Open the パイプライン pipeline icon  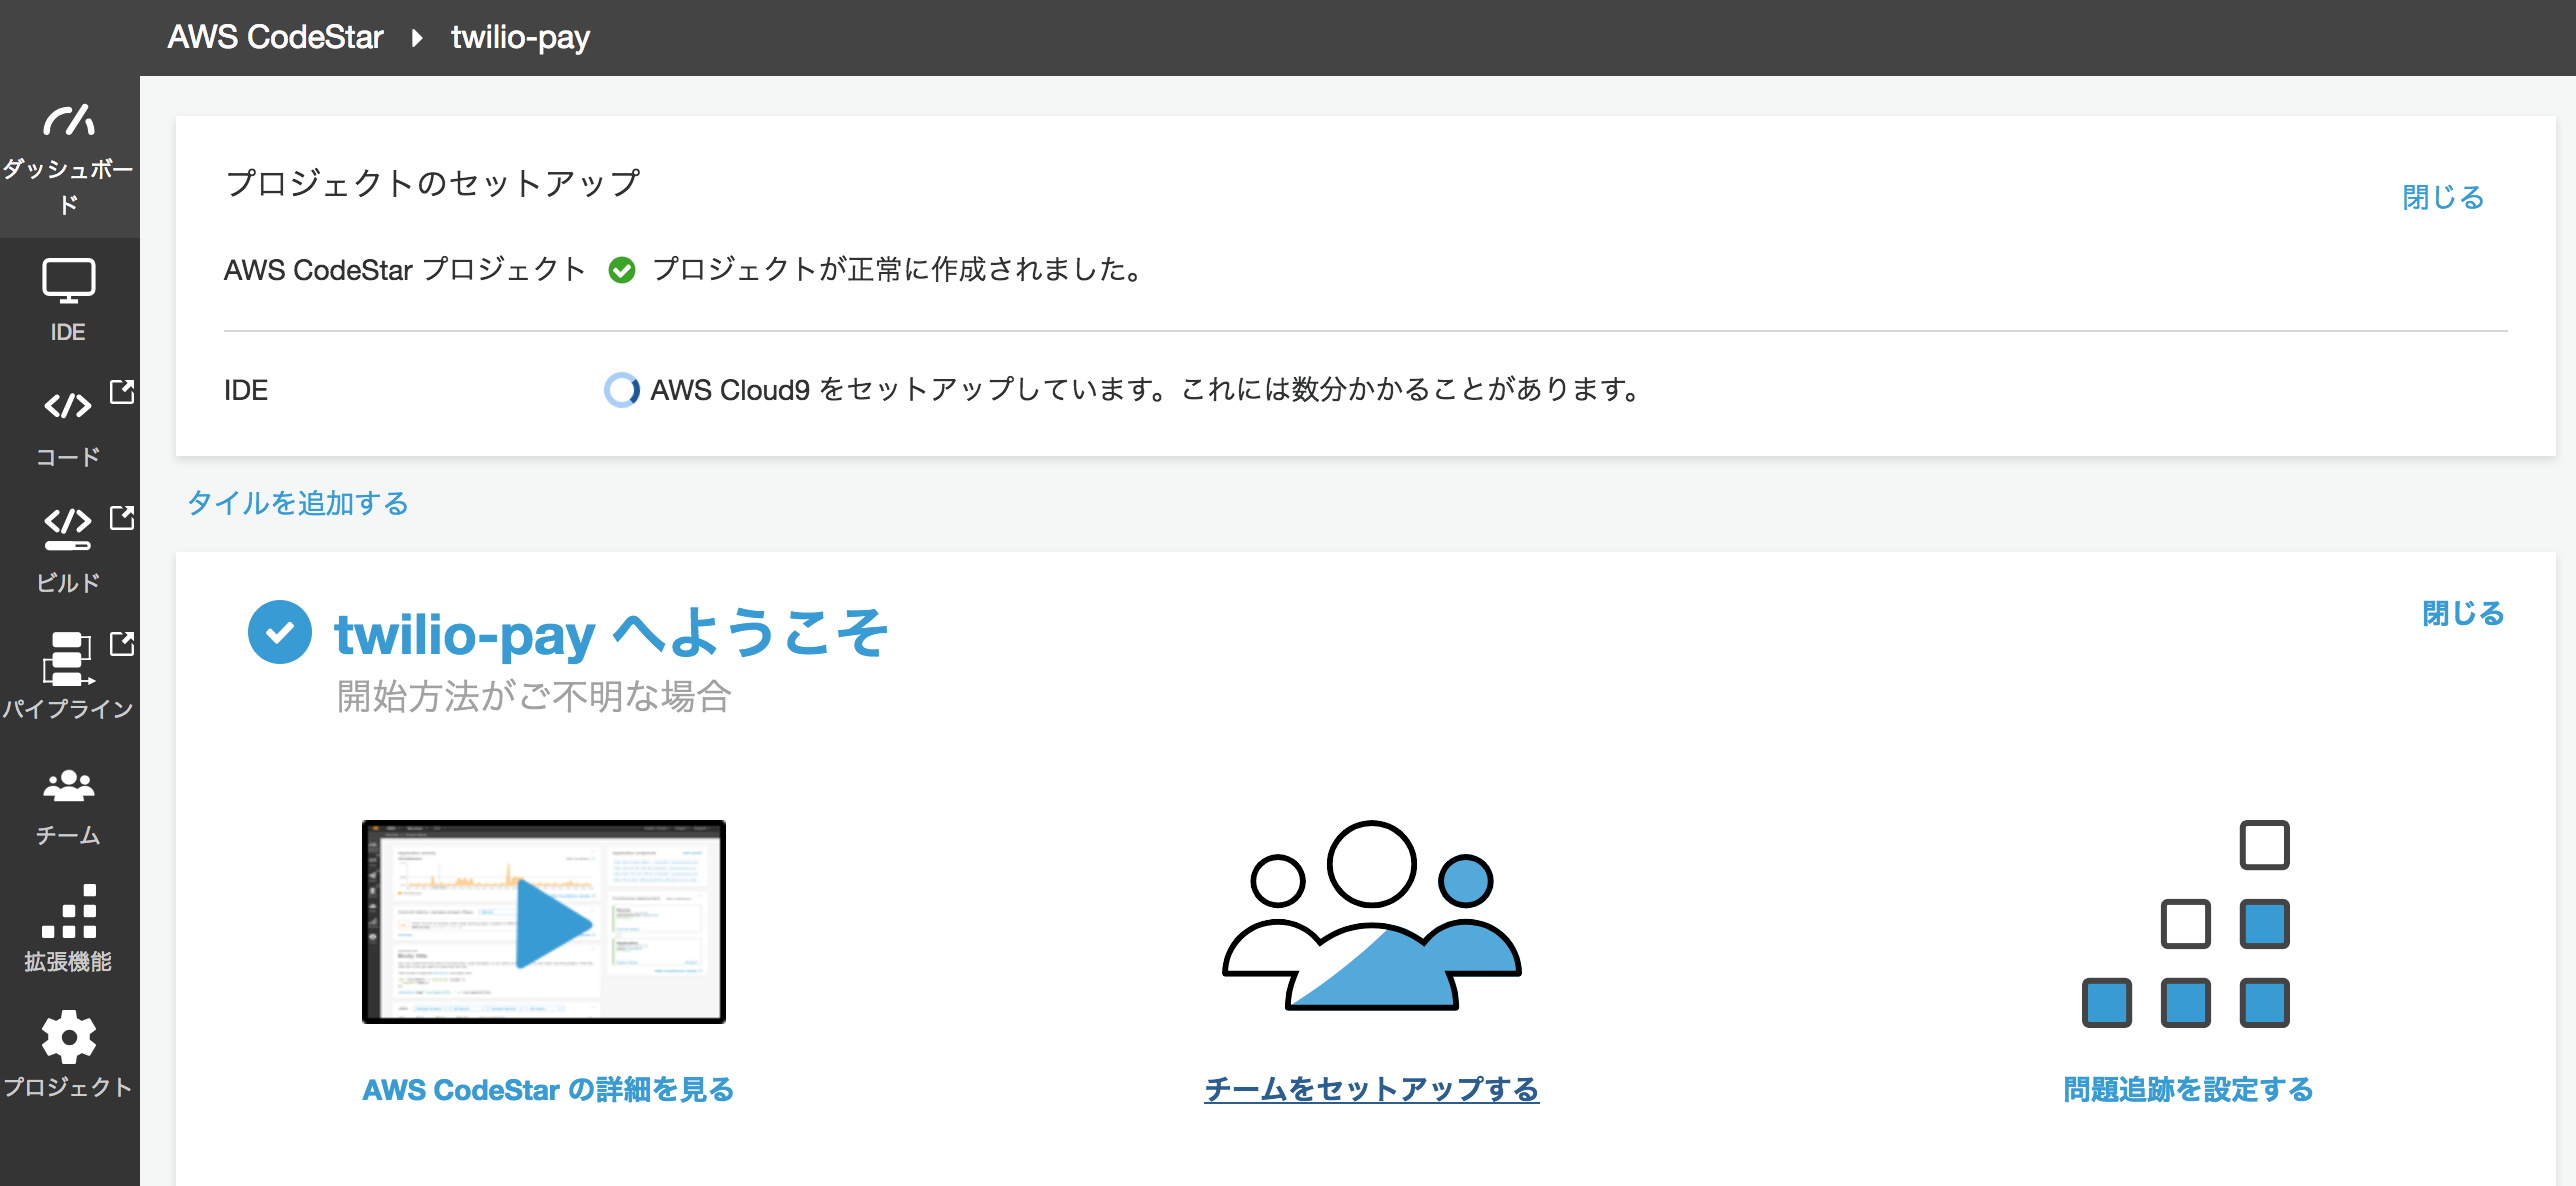(68, 658)
